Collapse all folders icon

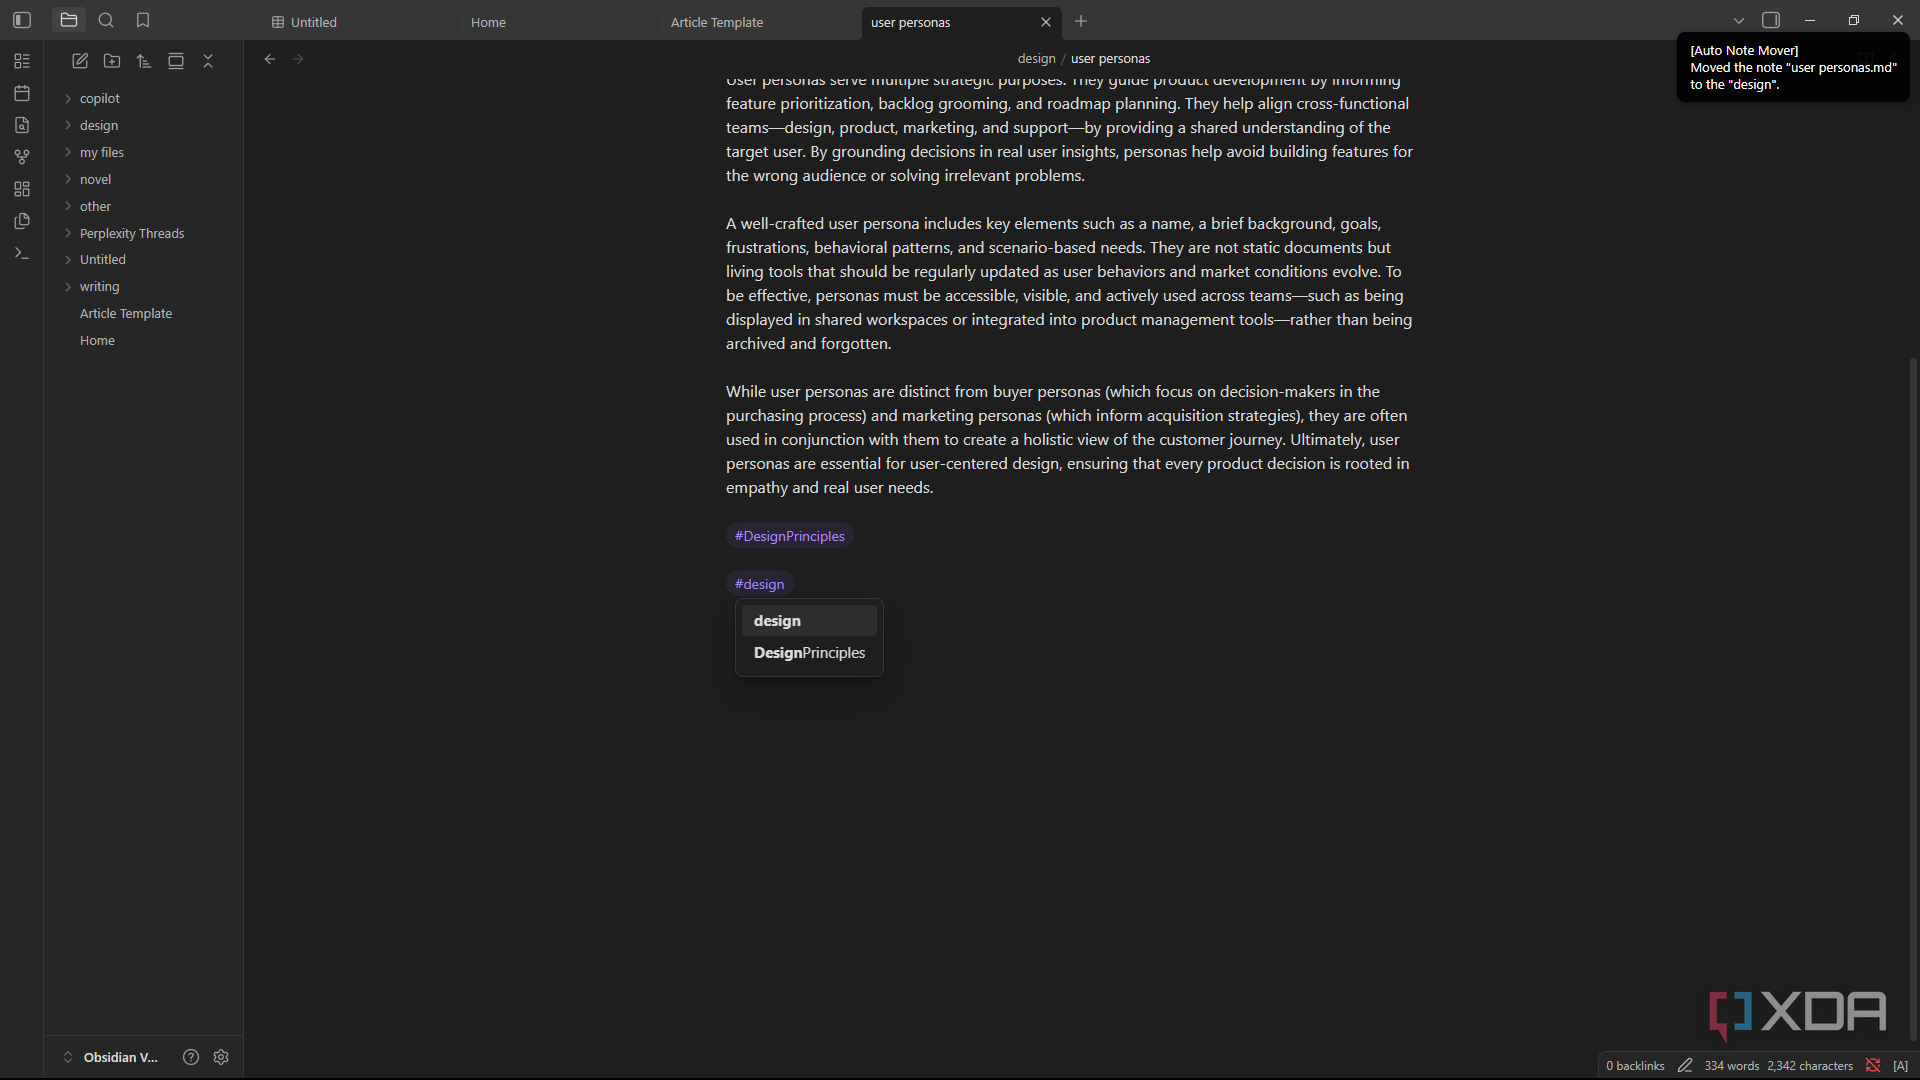point(208,61)
